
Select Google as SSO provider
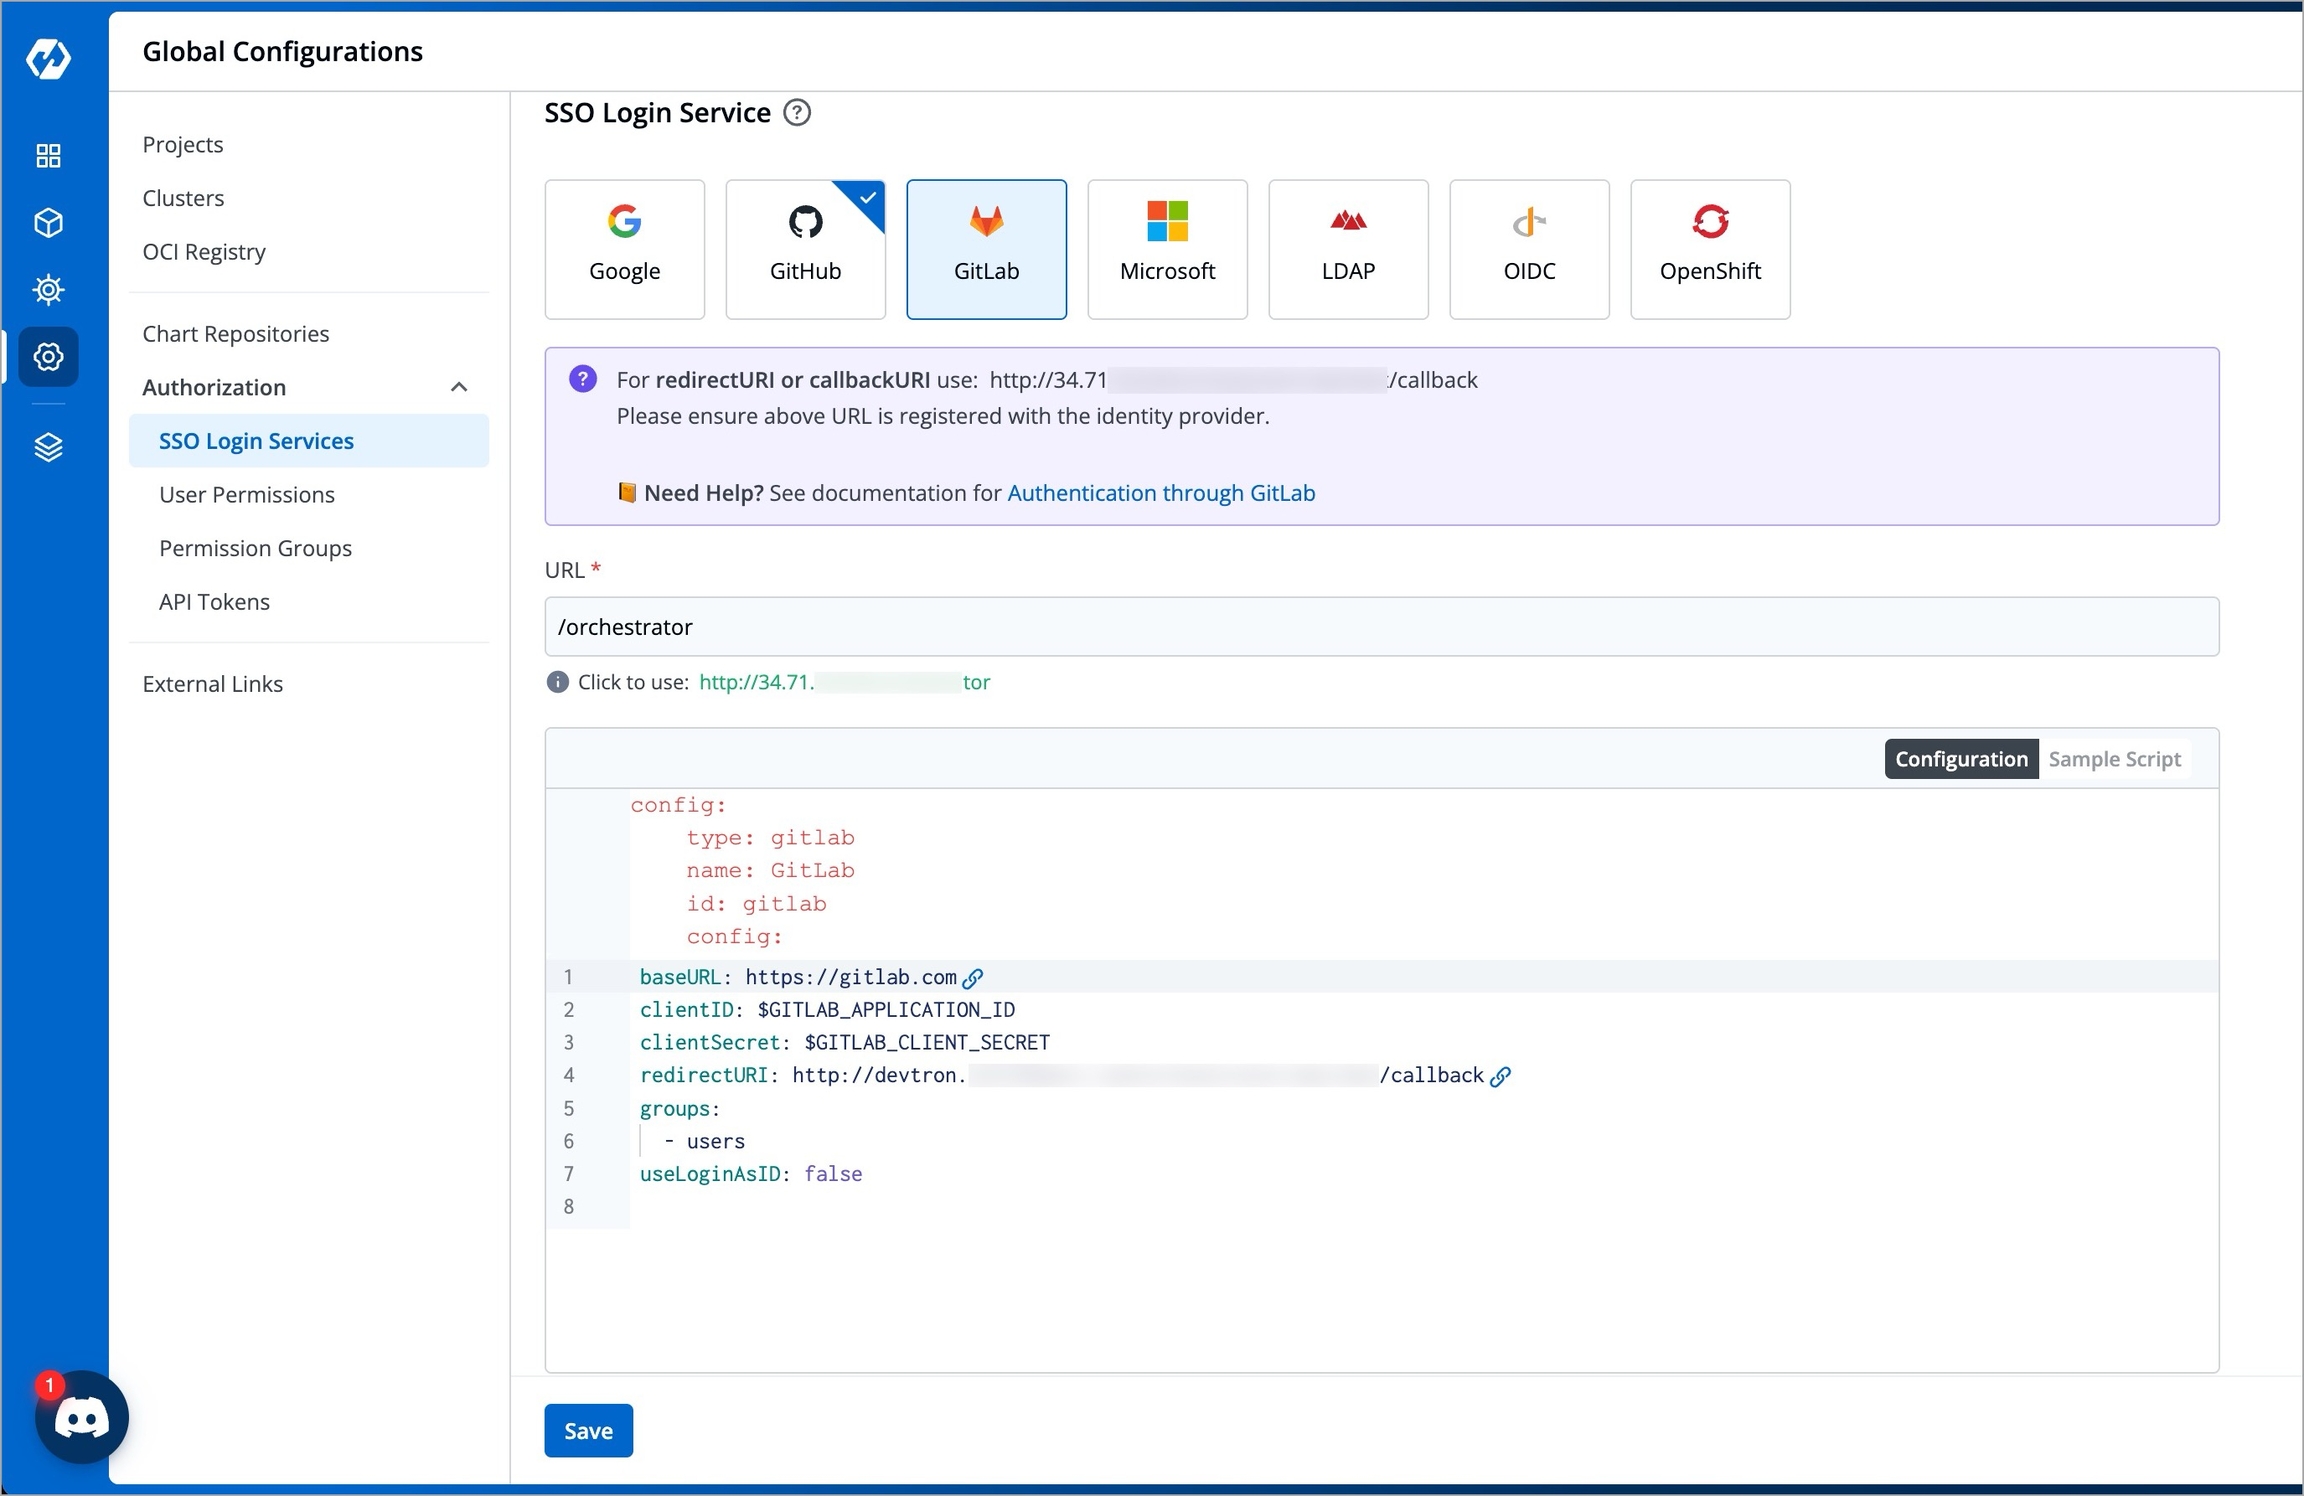(624, 249)
